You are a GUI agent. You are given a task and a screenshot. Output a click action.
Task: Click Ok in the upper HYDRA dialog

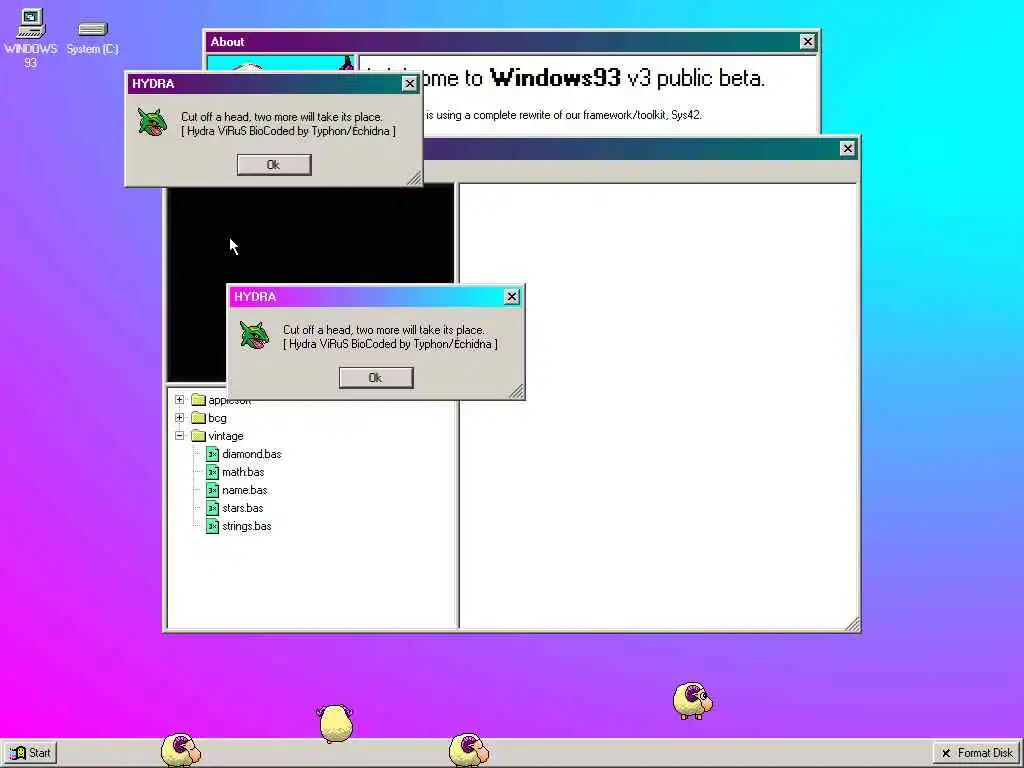coord(274,165)
